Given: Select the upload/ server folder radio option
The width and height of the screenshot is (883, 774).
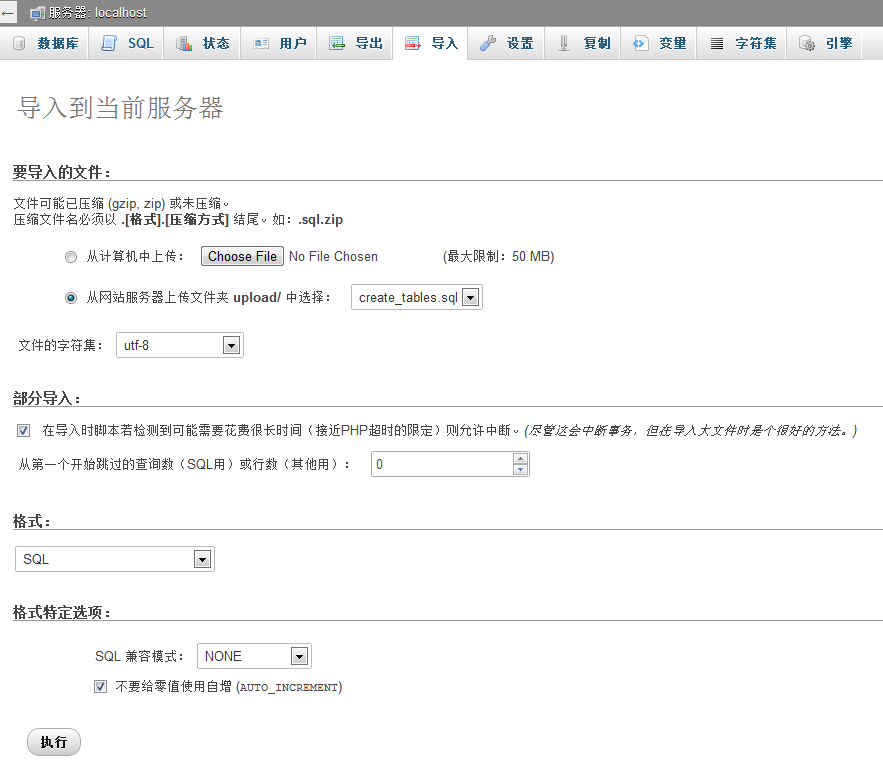Looking at the screenshot, I should [70, 298].
